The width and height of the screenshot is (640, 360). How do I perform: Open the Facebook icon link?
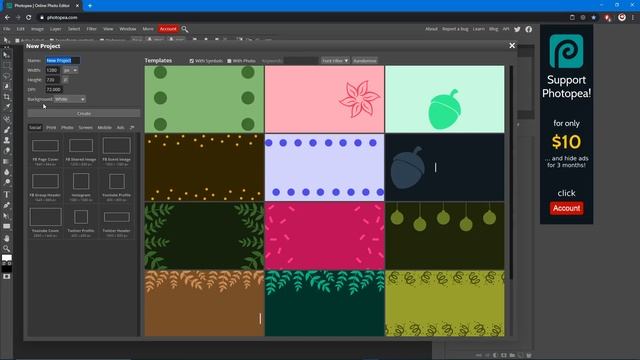pos(529,29)
